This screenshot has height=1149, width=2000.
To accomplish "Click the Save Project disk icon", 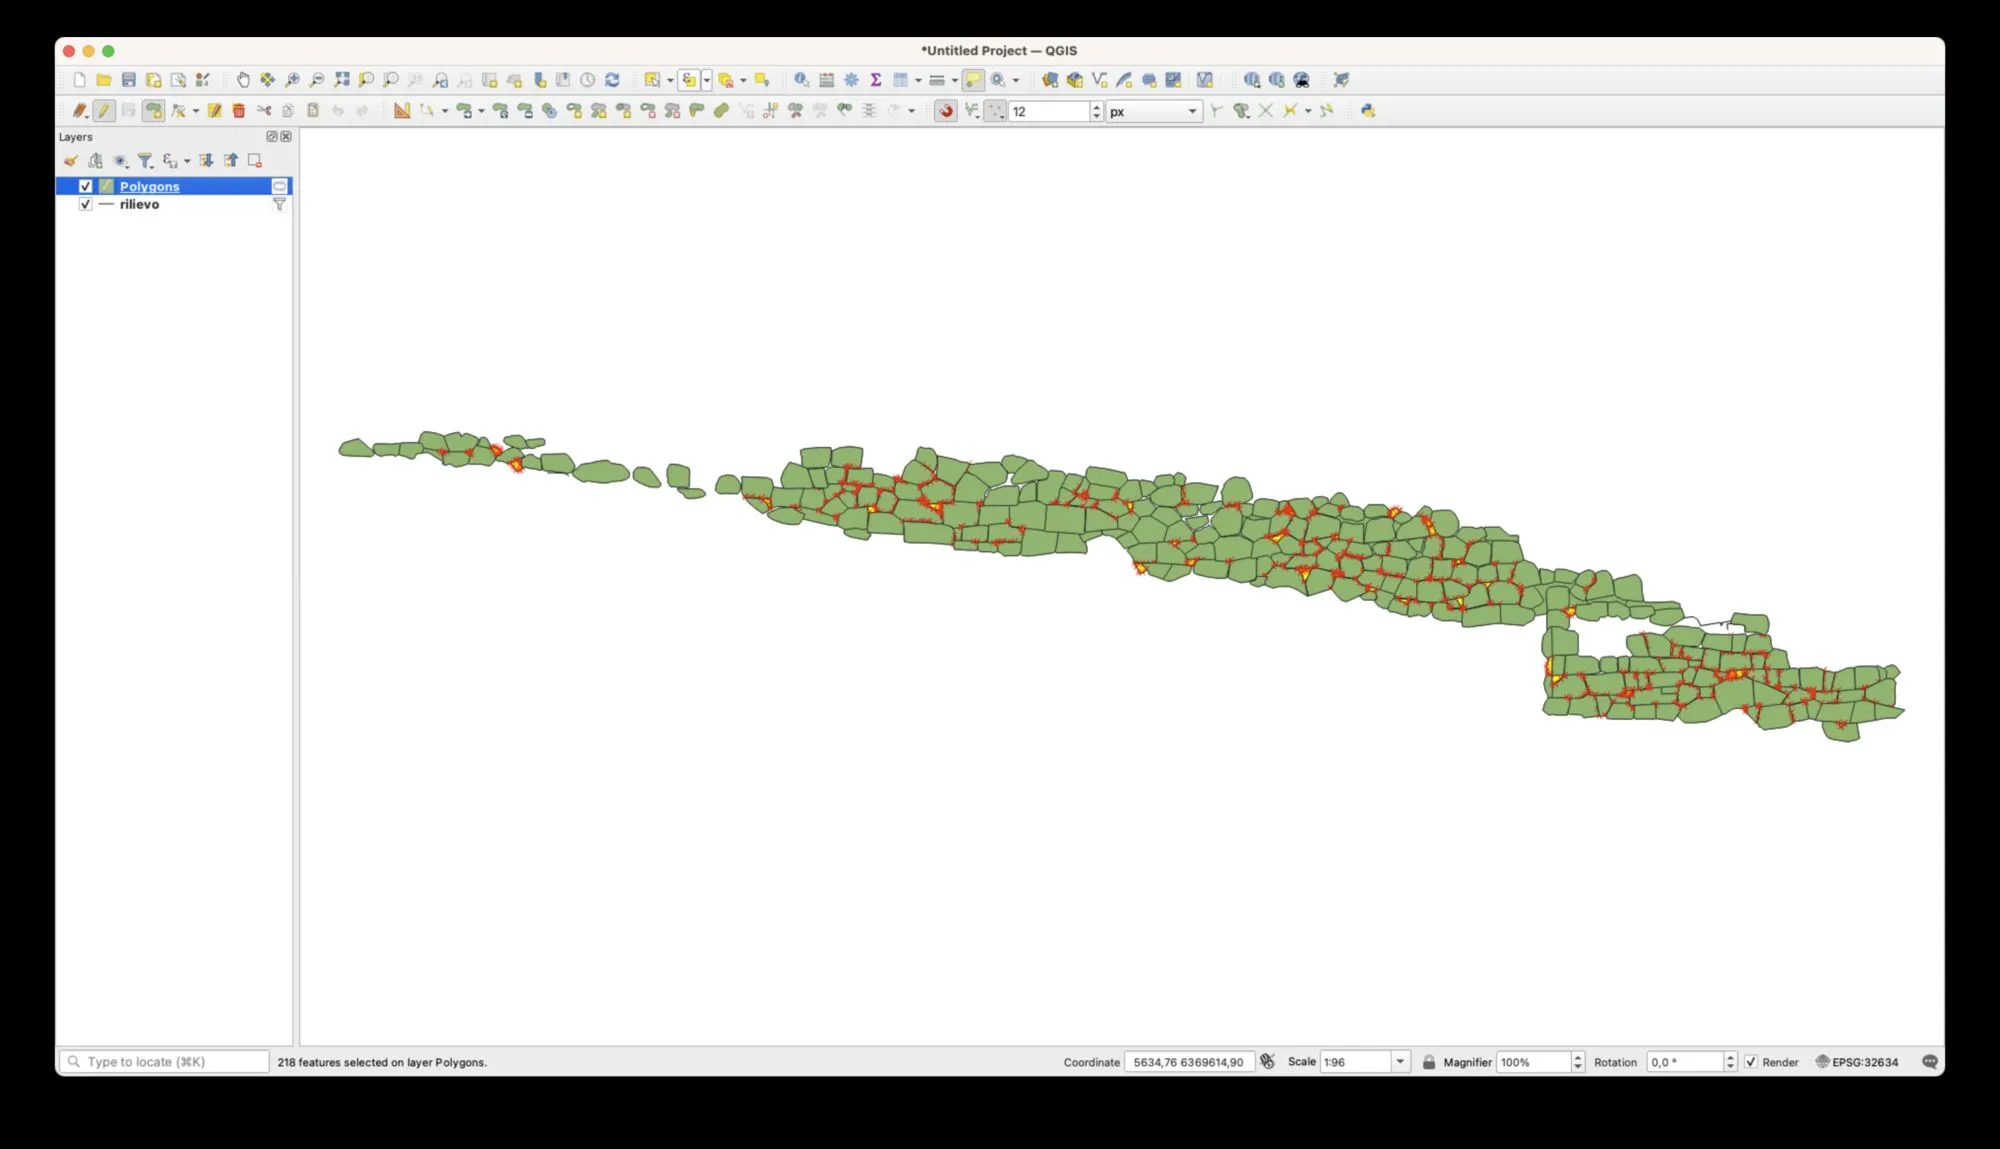I will (x=128, y=80).
